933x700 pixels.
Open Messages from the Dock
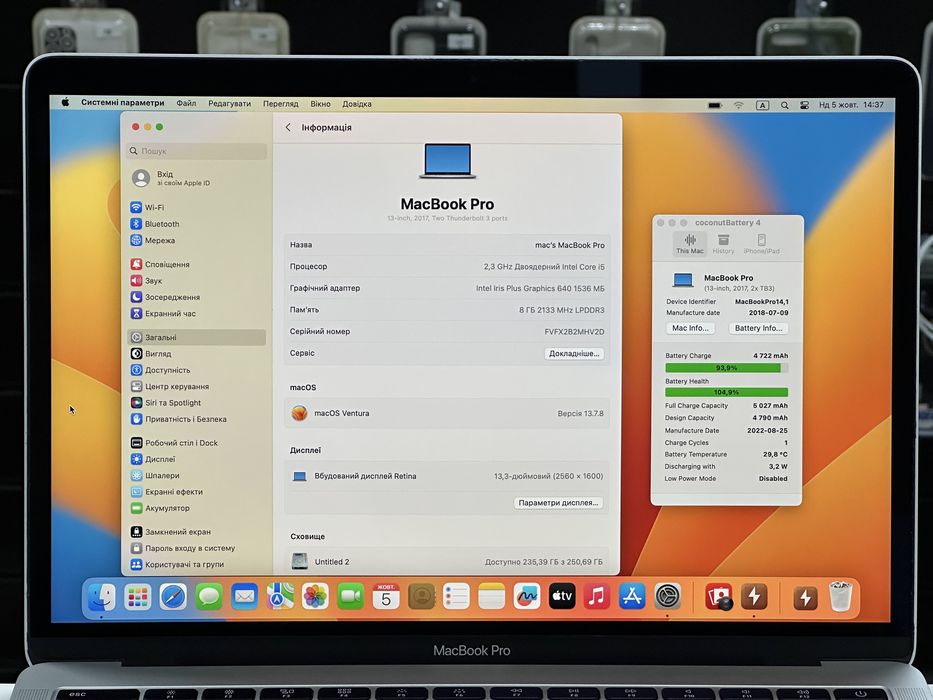(x=209, y=596)
